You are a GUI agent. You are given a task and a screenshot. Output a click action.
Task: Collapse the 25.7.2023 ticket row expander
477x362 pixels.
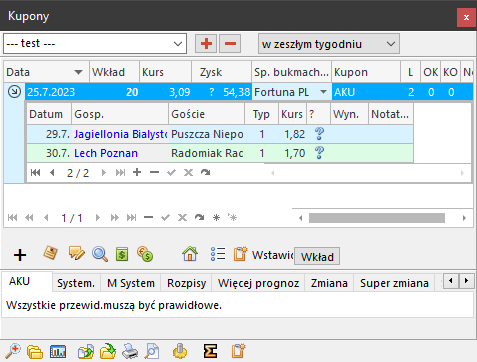coord(14,92)
